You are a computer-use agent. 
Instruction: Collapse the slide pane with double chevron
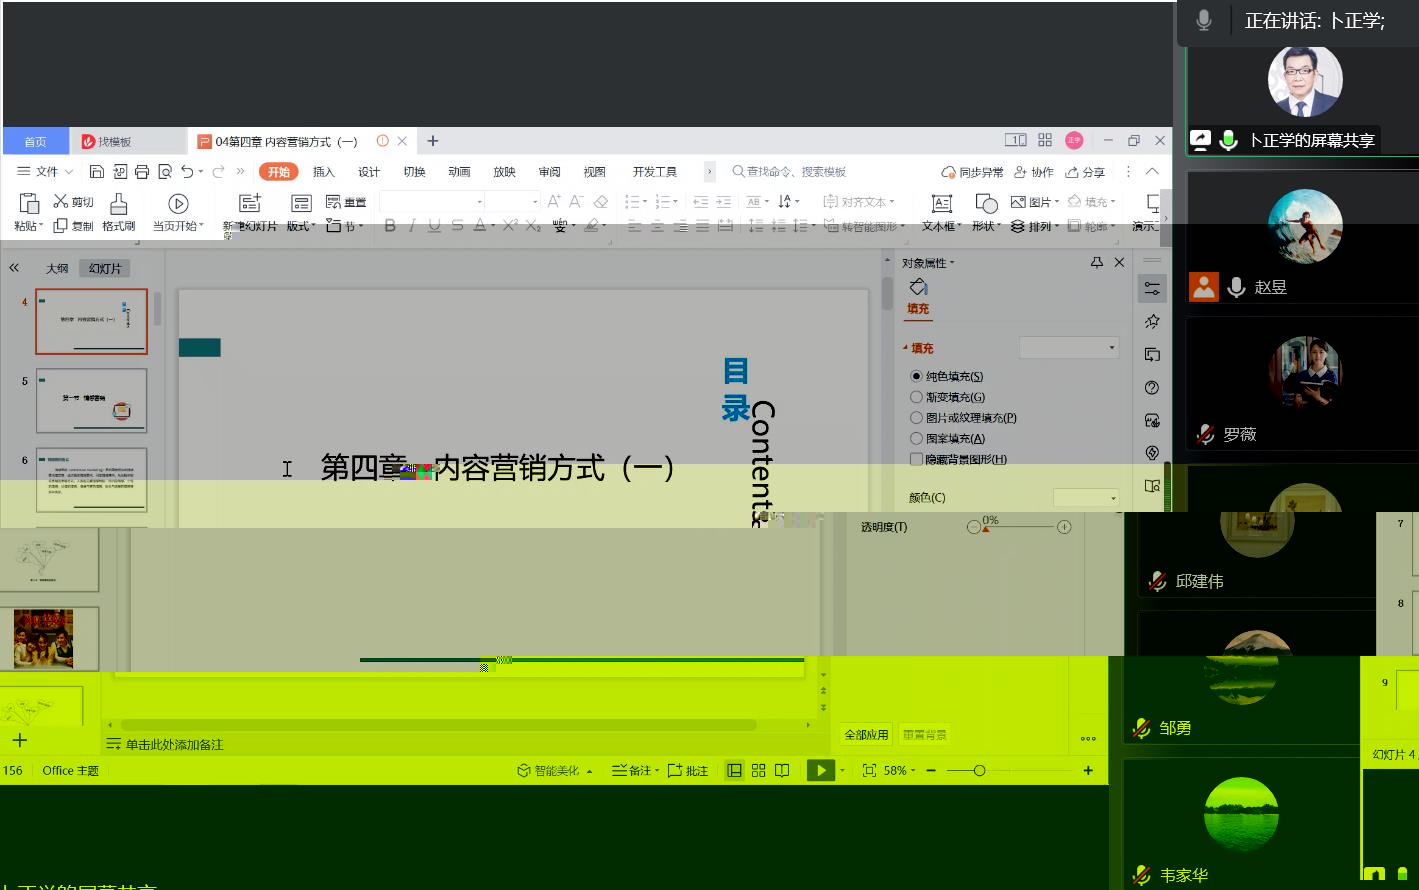tap(14, 268)
